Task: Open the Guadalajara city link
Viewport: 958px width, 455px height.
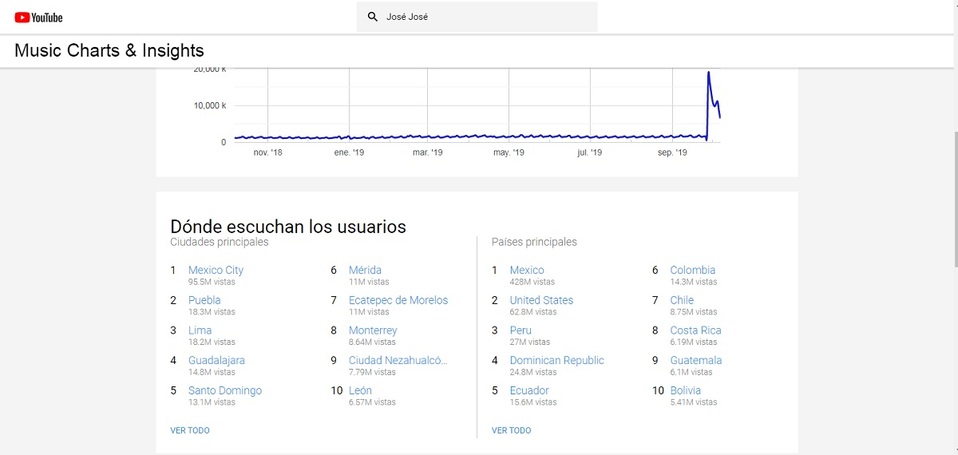Action: [216, 360]
